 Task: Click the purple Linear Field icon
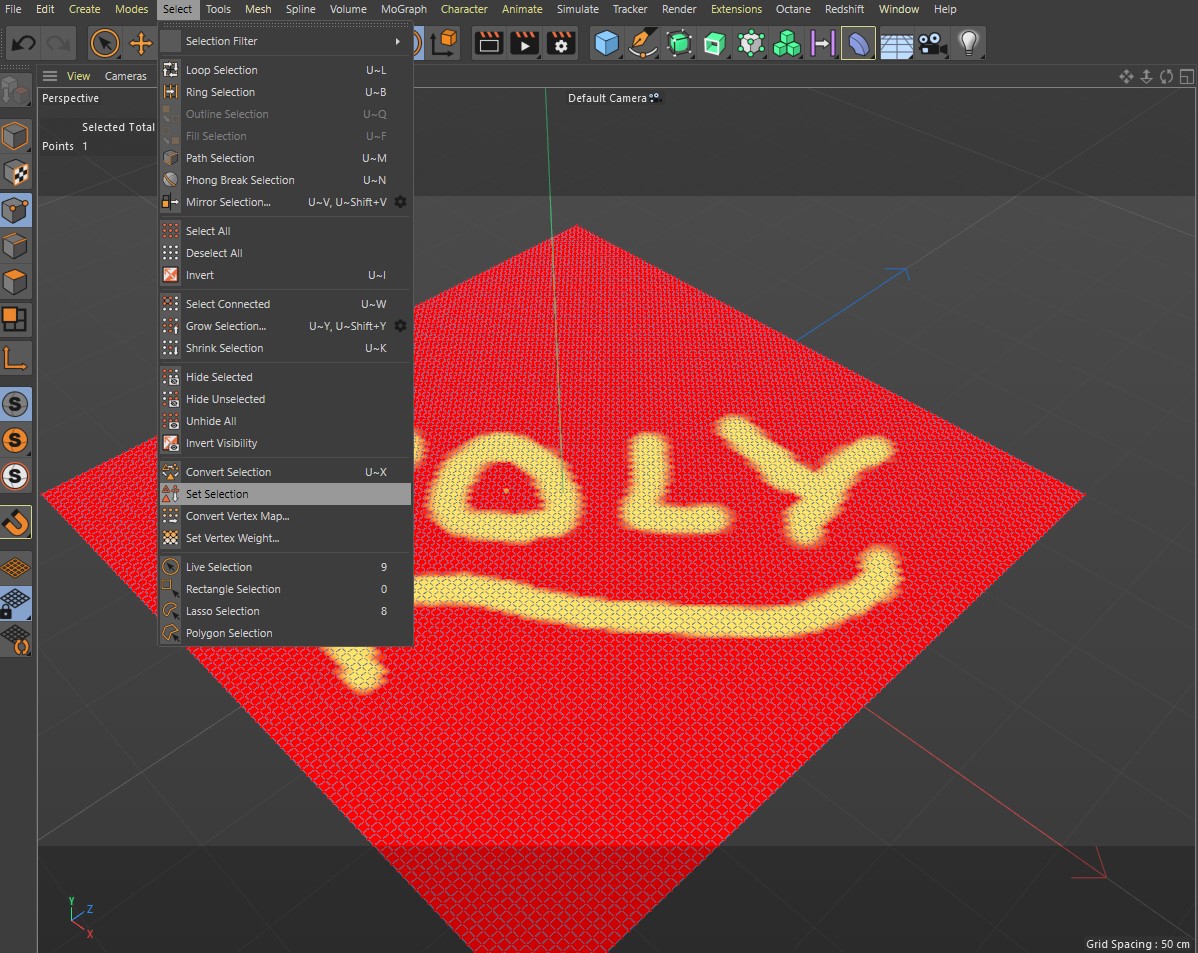[x=822, y=43]
